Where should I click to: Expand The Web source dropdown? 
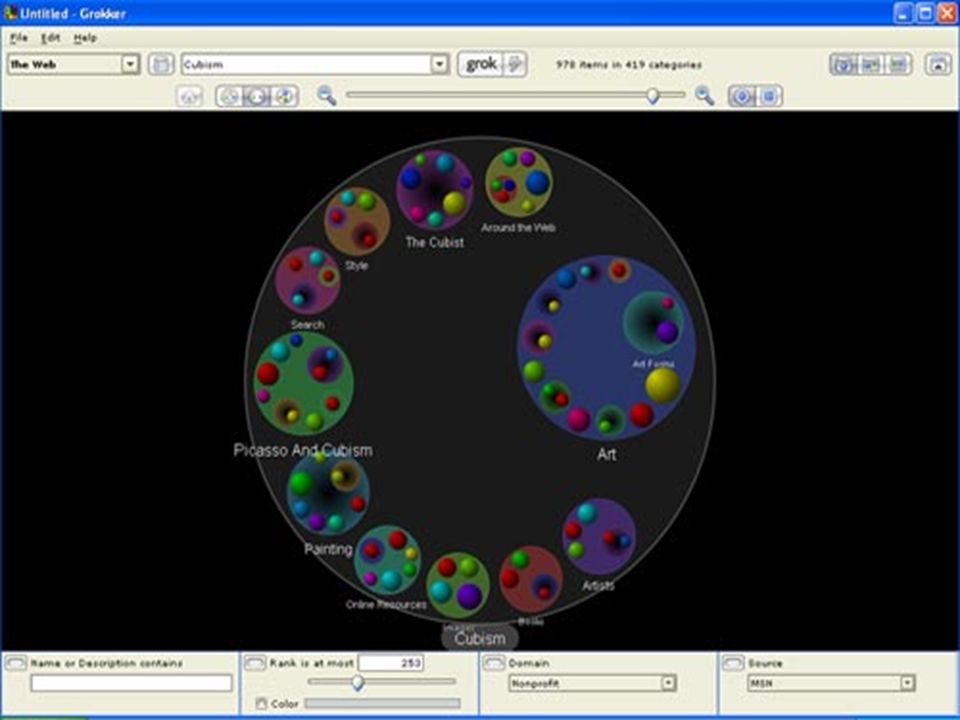(130, 64)
